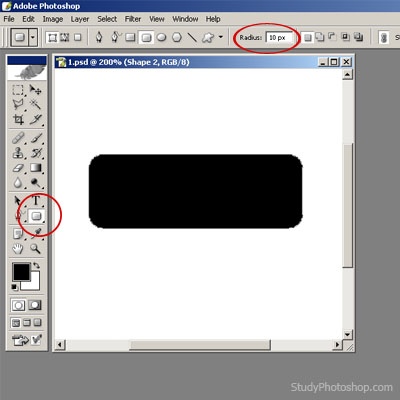400x400 pixels.
Task: Click the horizontal scrollbar left arrow
Action: click(x=60, y=344)
